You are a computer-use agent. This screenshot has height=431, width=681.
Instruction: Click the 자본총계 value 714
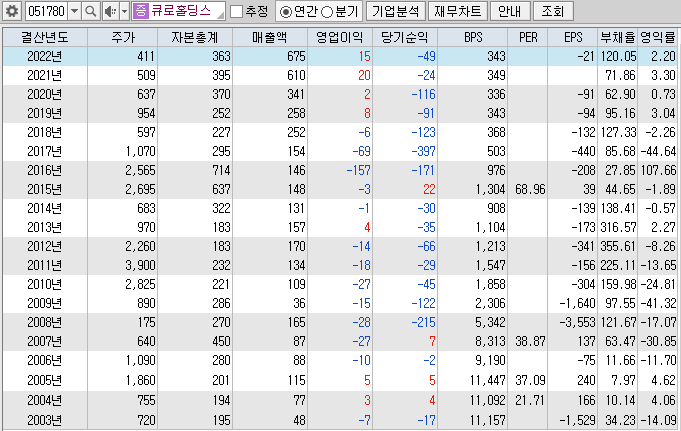point(221,170)
